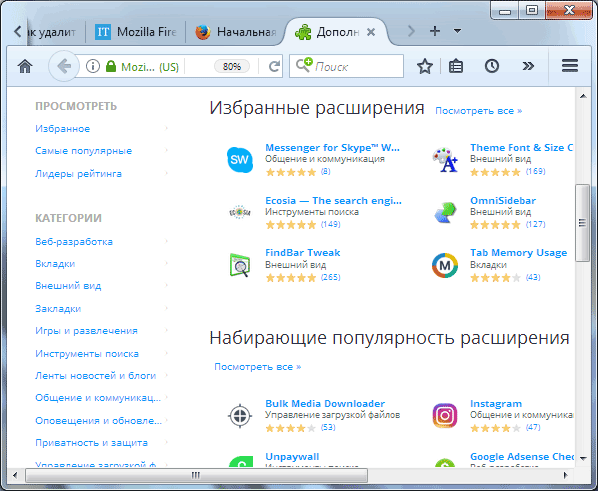Image resolution: width=598 pixels, height=491 pixels.
Task: Click the Mozilla (US) address bar identity
Action: pyautogui.click(x=150, y=67)
